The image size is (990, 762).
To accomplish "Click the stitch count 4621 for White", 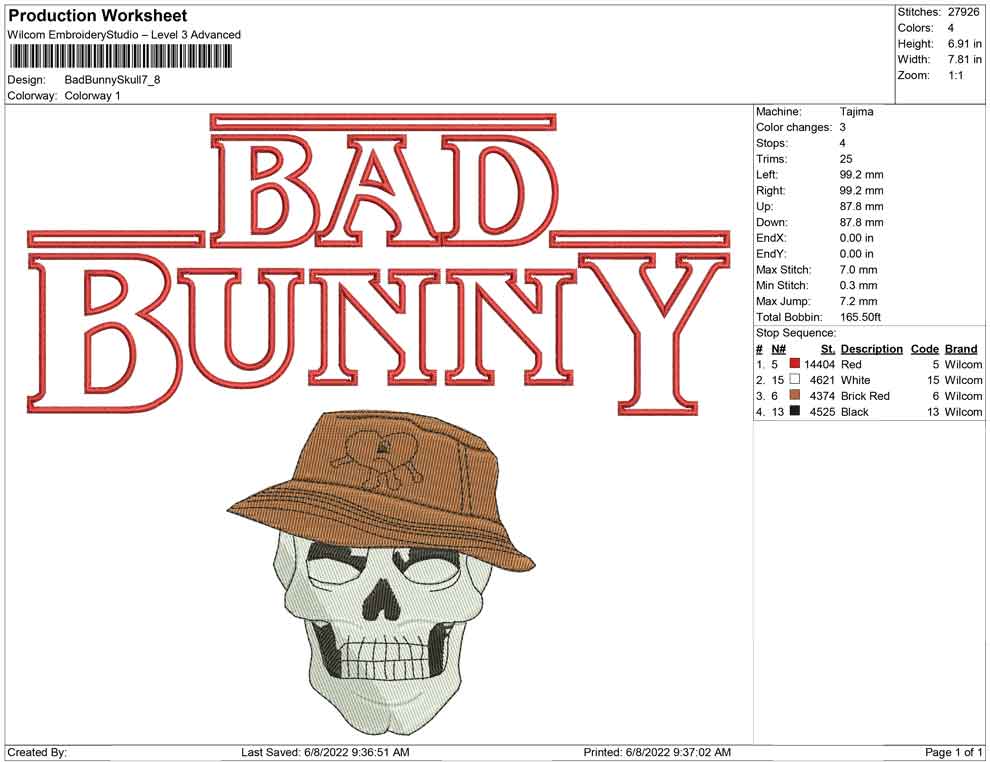I will (x=822, y=380).
